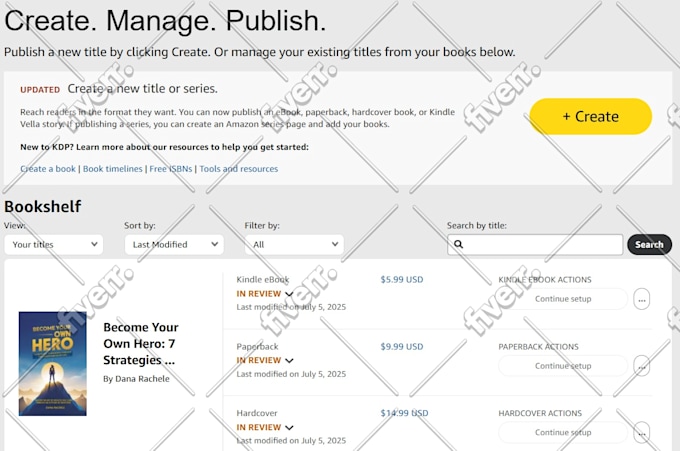
Task: Open the Kindle eBook actions ellipsis menu
Action: pyautogui.click(x=642, y=299)
